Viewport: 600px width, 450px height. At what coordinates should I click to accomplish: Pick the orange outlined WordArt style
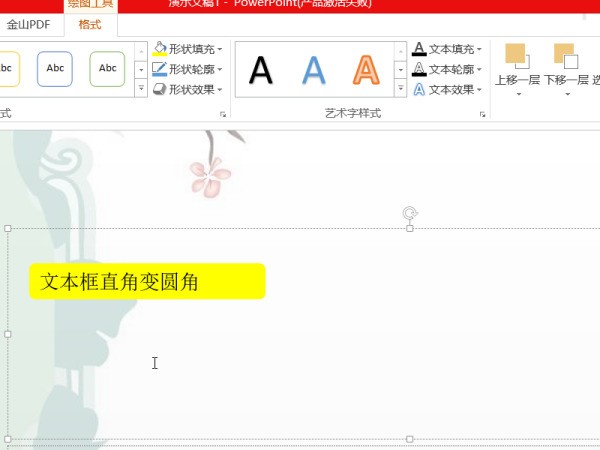(x=367, y=69)
